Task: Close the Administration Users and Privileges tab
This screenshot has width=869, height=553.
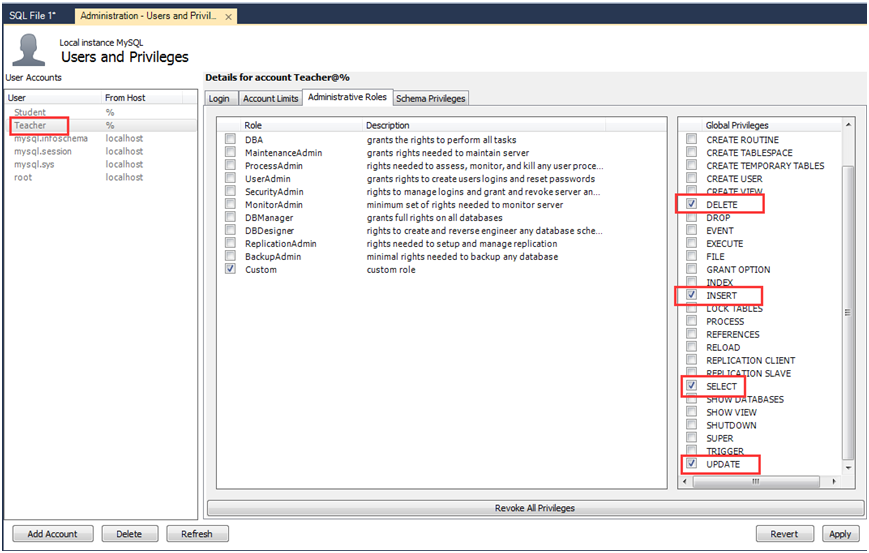Action: click(x=228, y=17)
